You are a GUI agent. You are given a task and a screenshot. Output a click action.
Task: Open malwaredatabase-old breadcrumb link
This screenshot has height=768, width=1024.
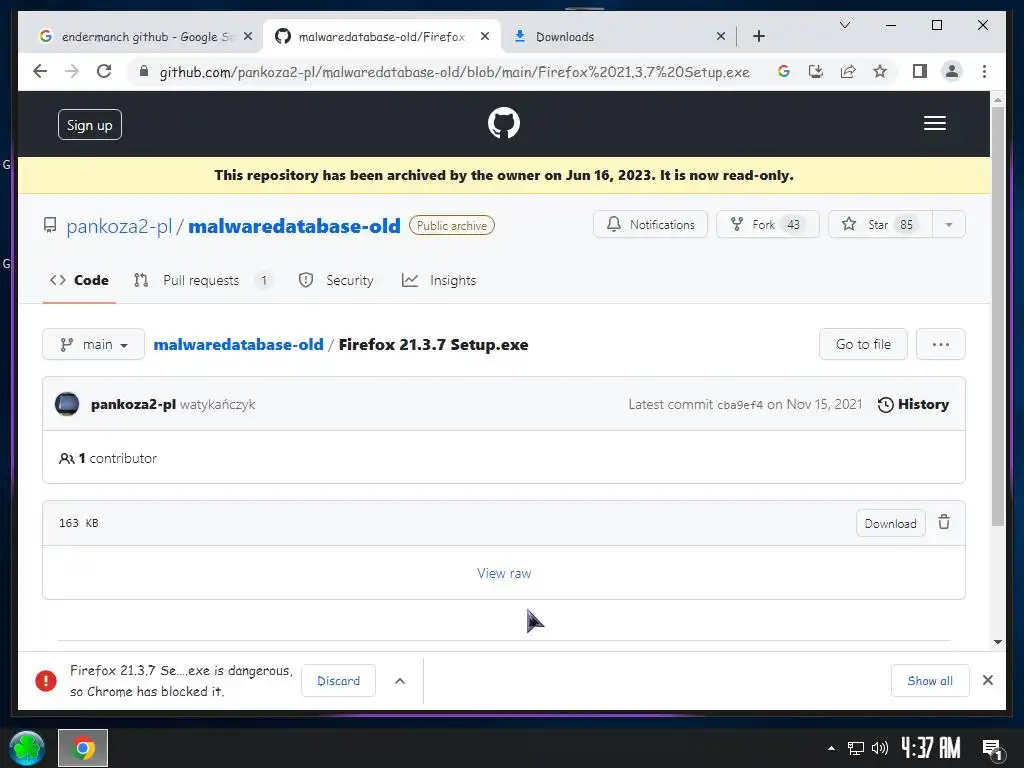[238, 344]
